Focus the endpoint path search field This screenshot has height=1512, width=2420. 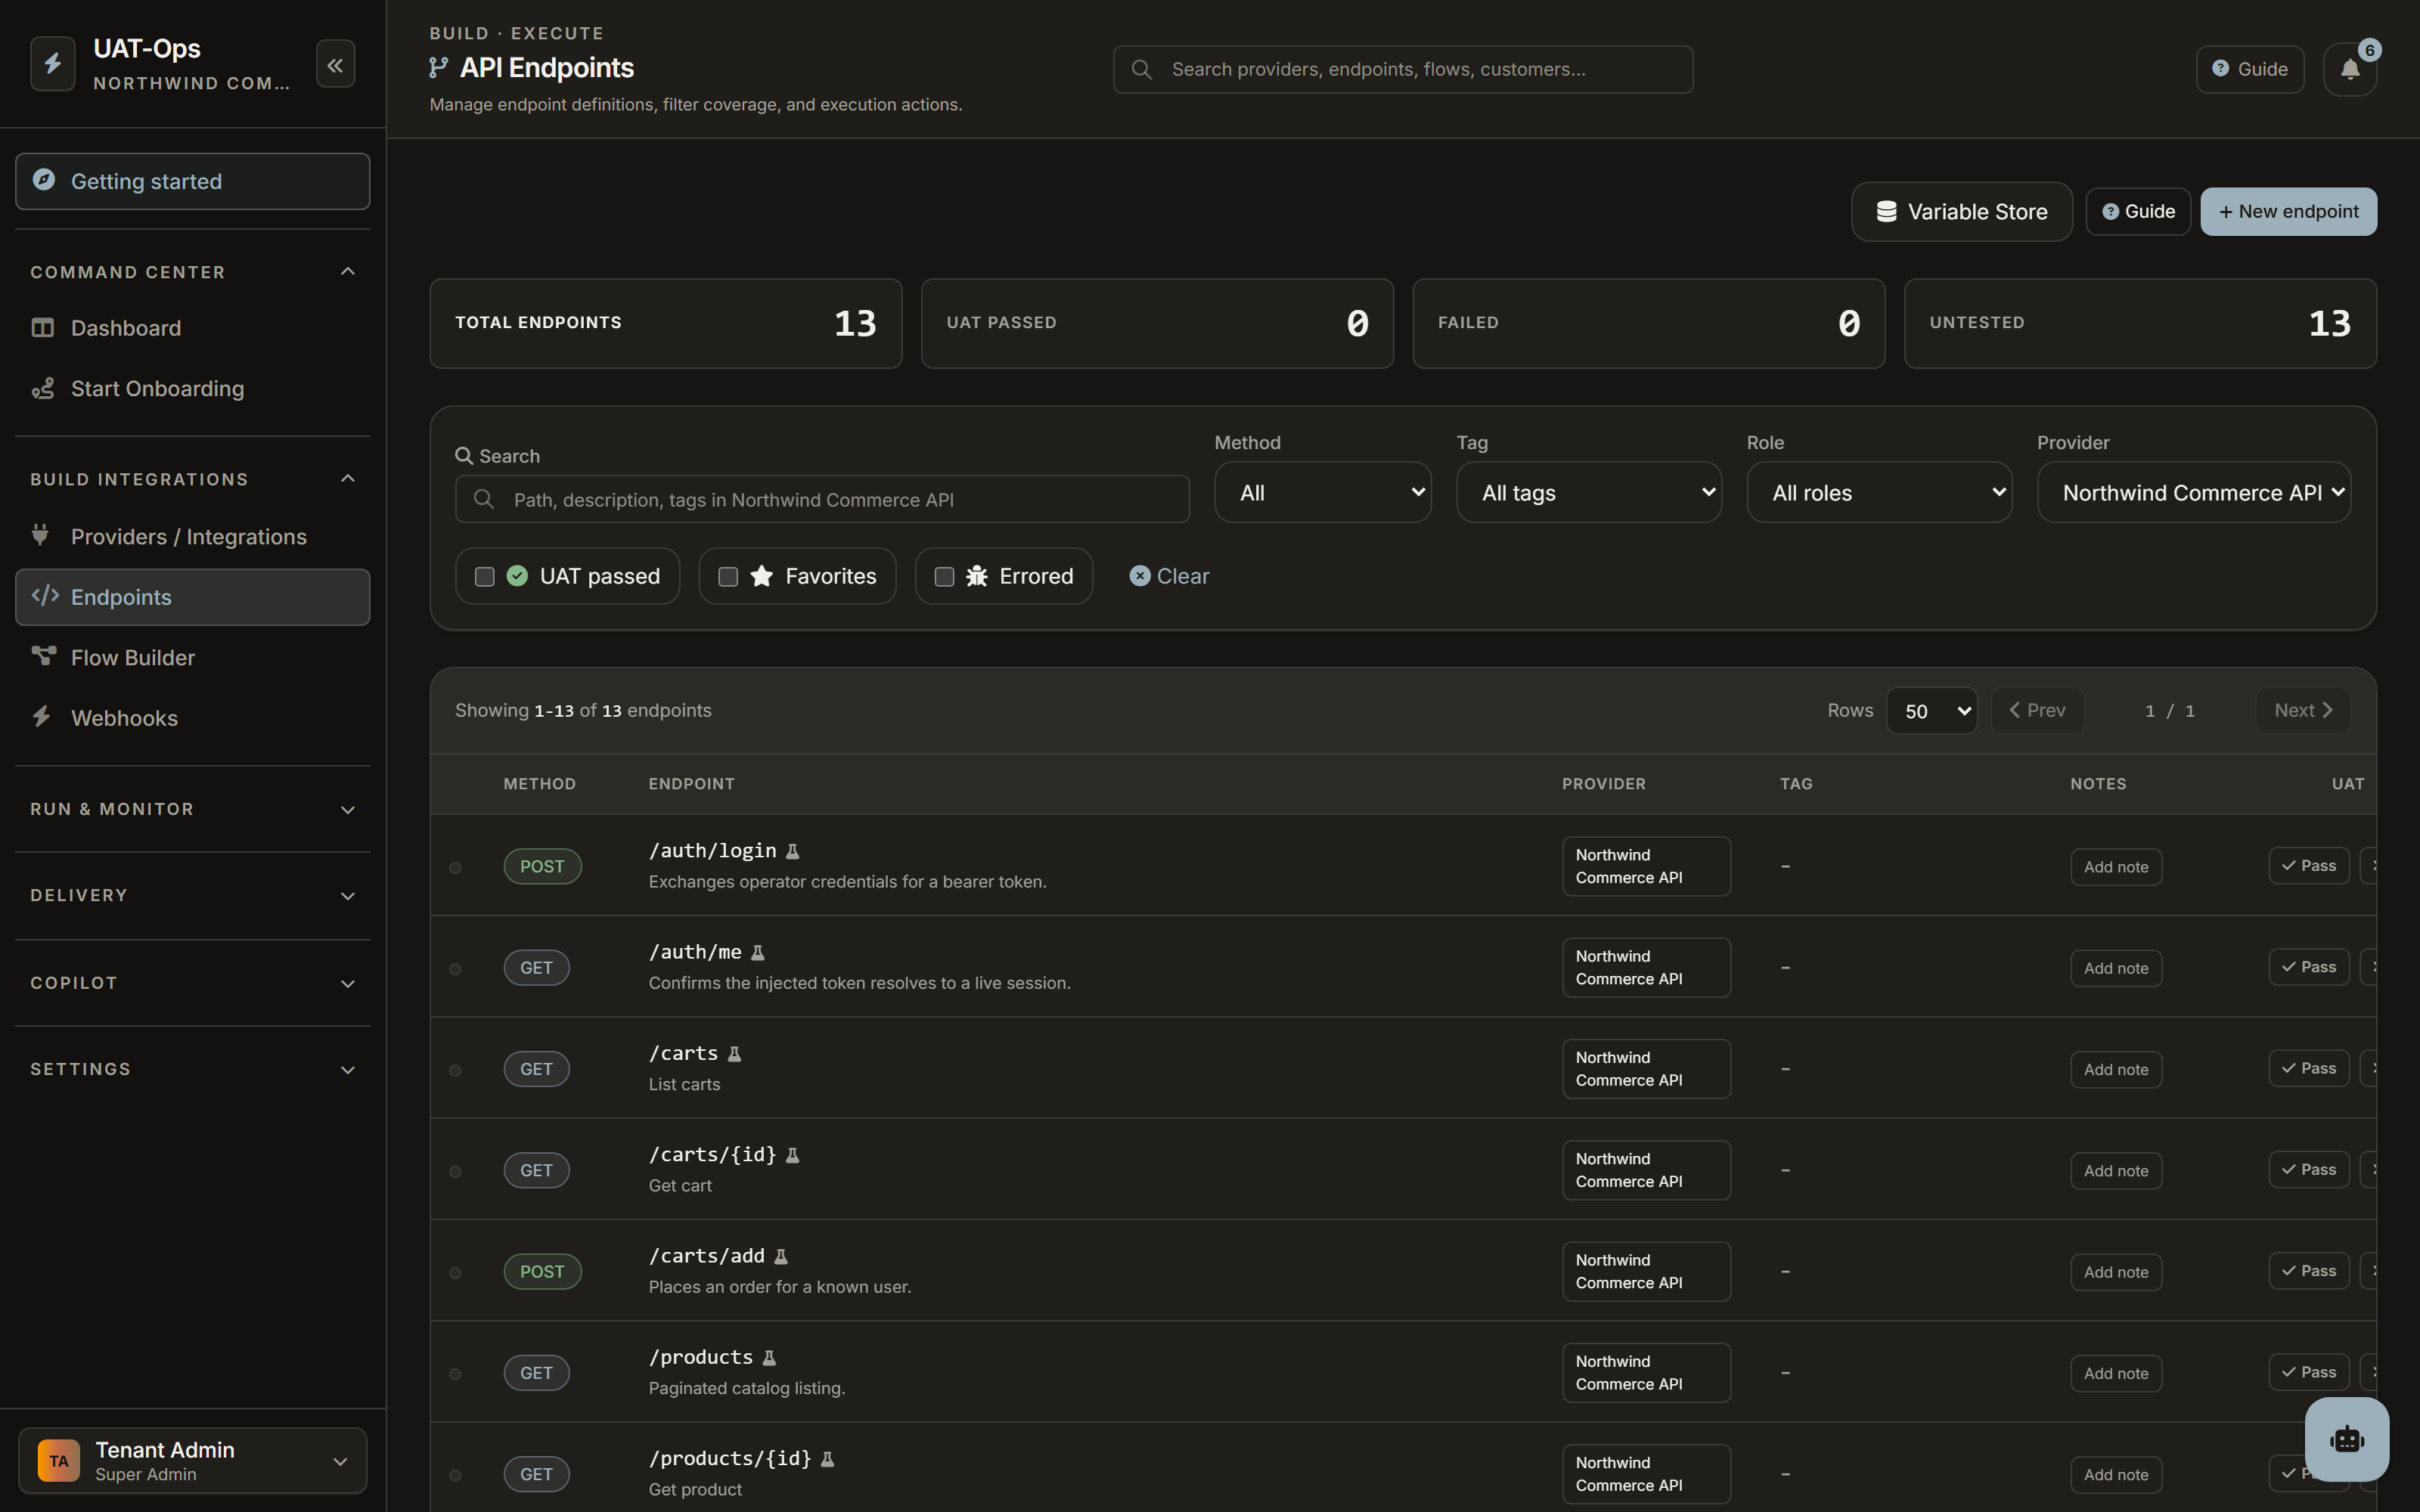[x=822, y=499]
